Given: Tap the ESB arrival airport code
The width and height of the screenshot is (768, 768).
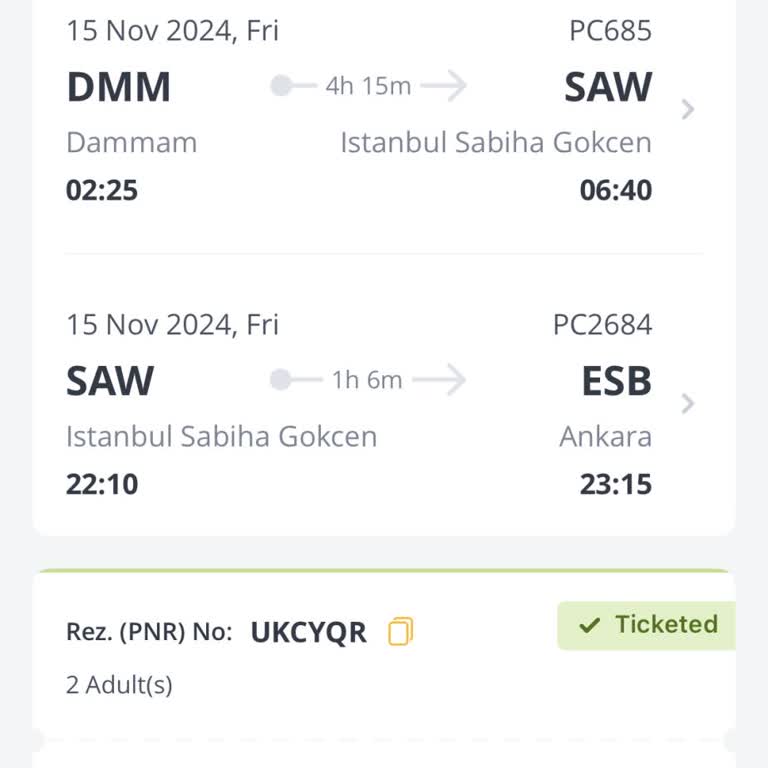Looking at the screenshot, I should 616,381.
